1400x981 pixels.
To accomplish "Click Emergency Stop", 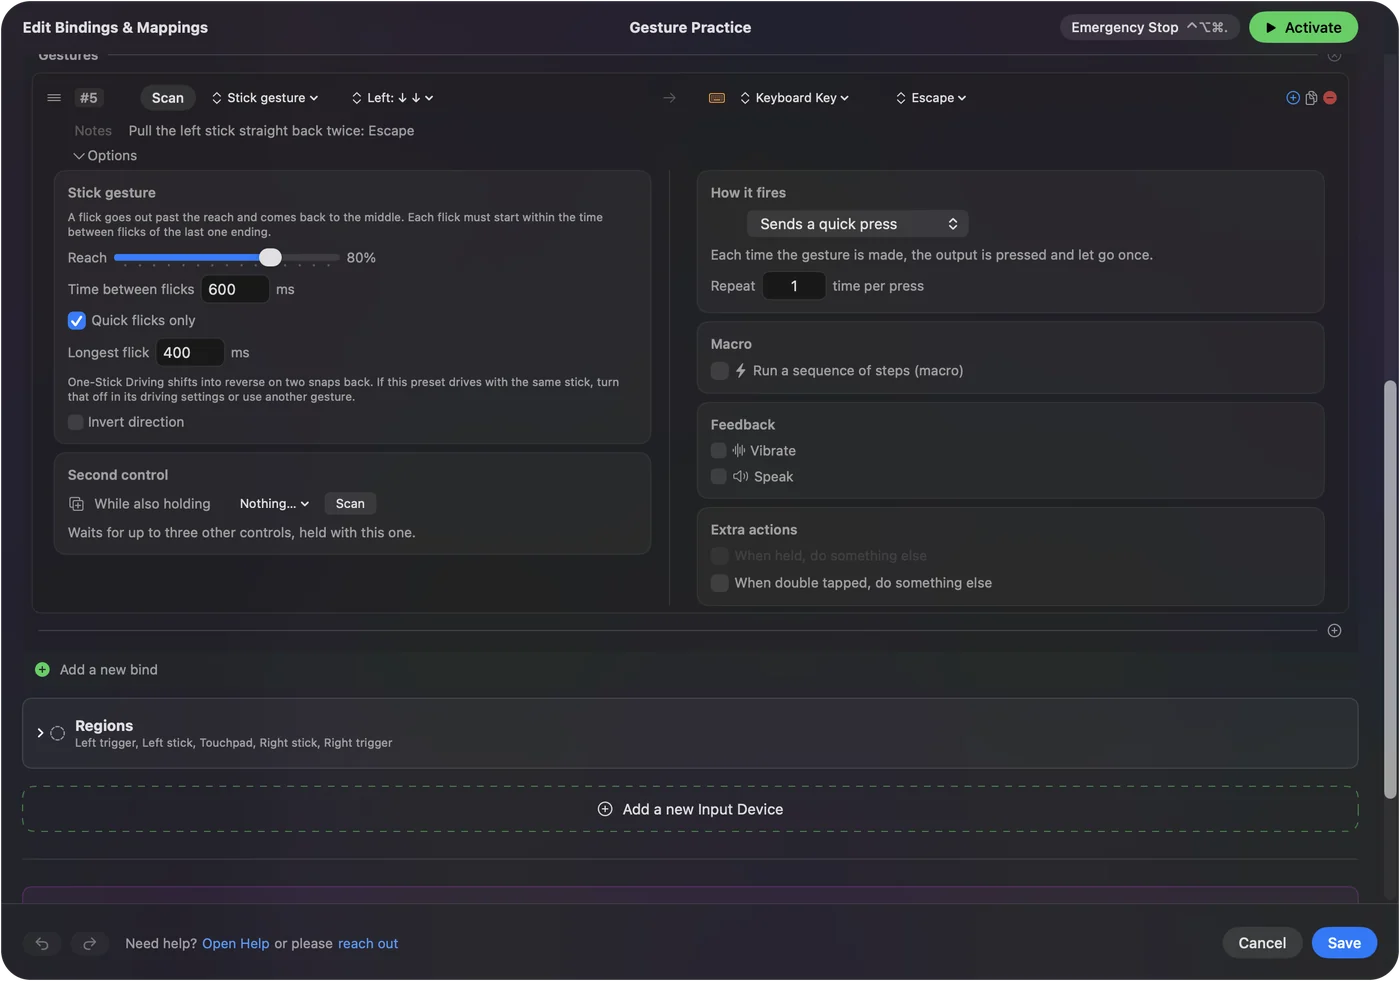I will click(1149, 28).
